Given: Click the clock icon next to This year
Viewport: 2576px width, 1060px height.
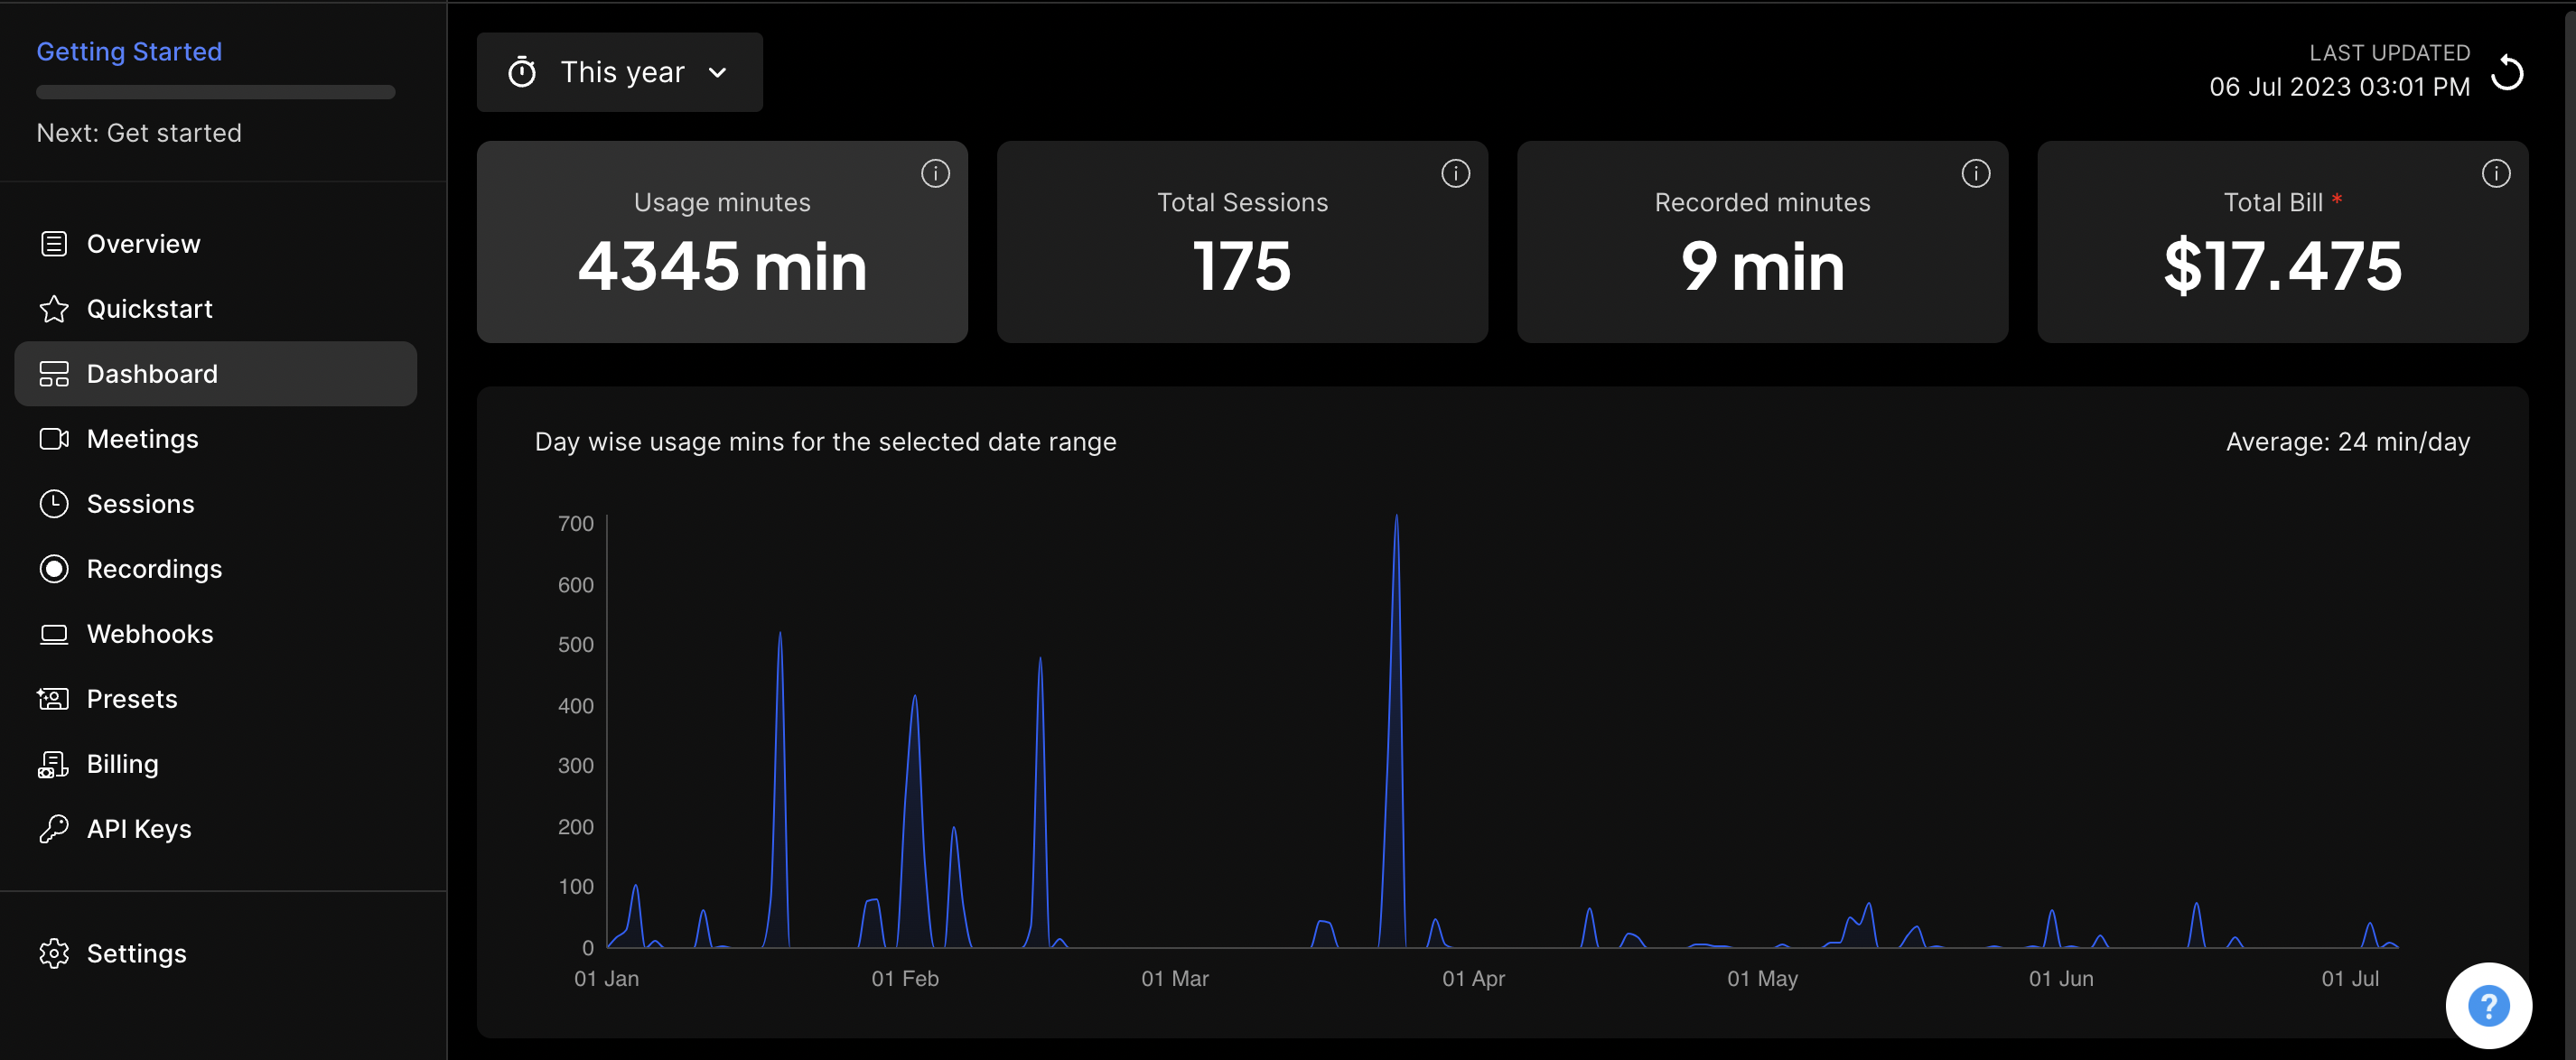Looking at the screenshot, I should click(521, 70).
